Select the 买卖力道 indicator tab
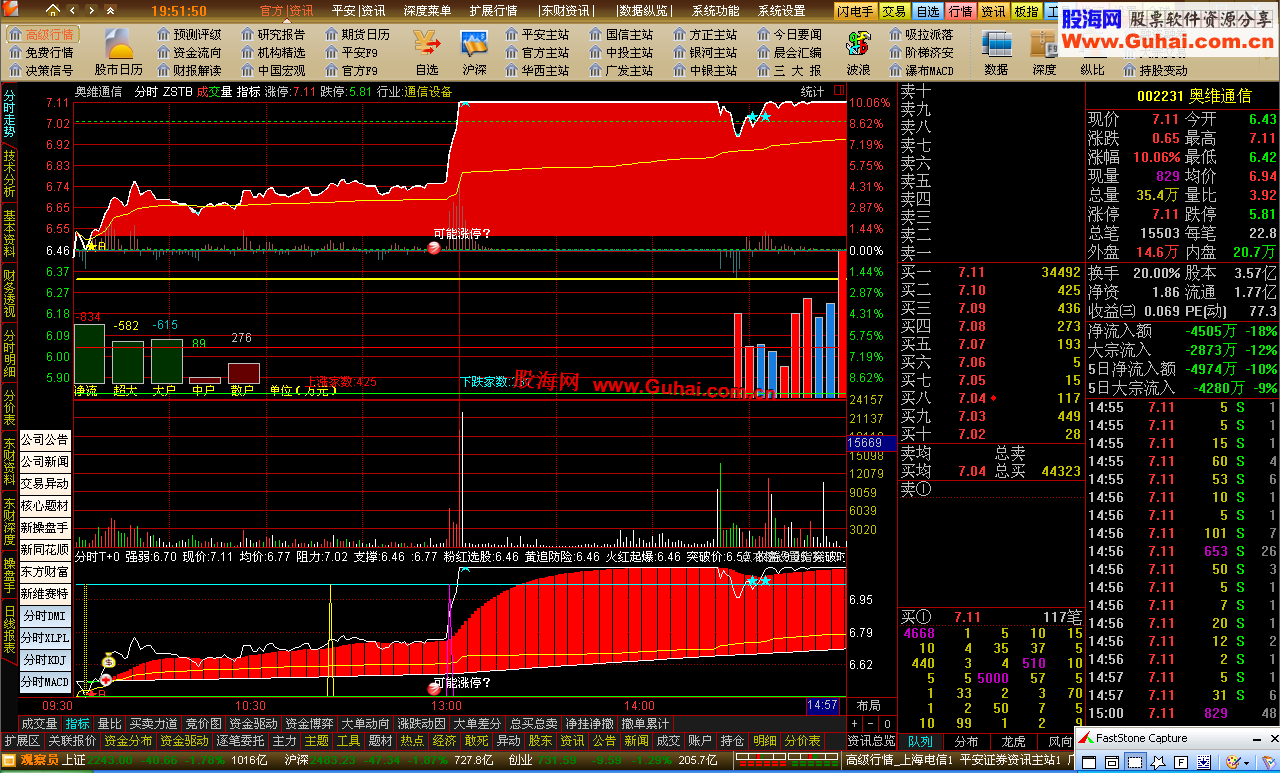 point(153,723)
